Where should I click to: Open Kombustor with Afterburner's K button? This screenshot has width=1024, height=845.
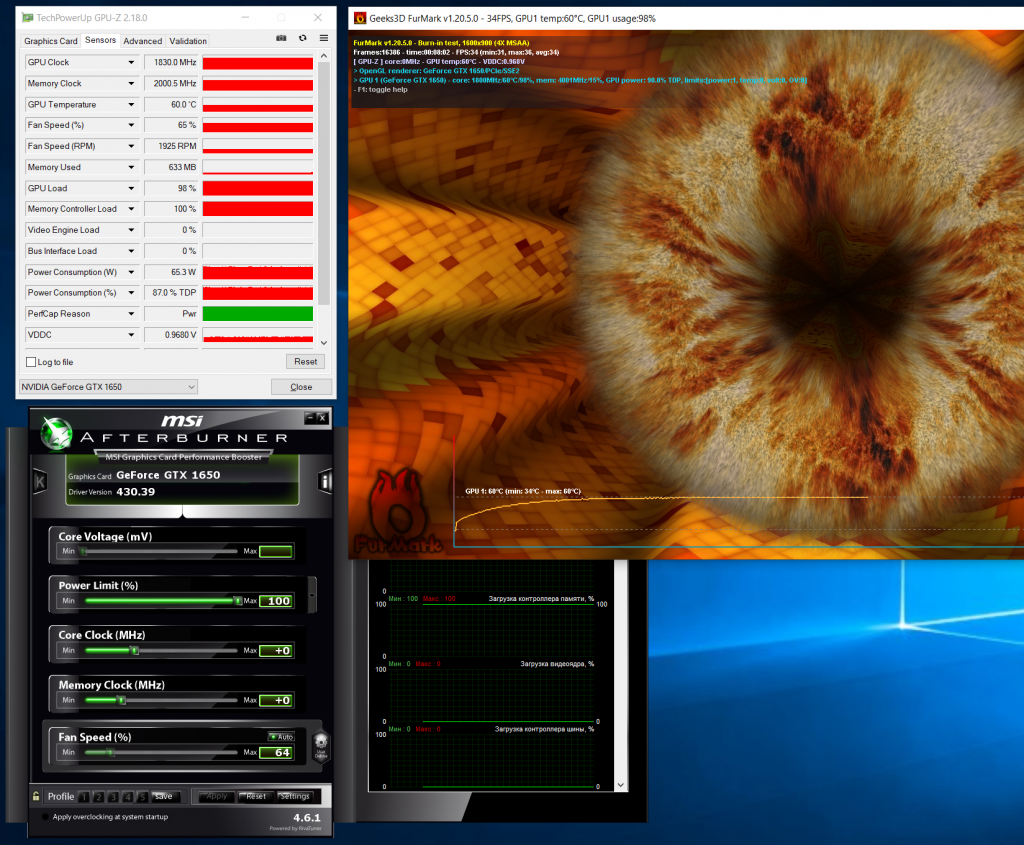[x=40, y=482]
